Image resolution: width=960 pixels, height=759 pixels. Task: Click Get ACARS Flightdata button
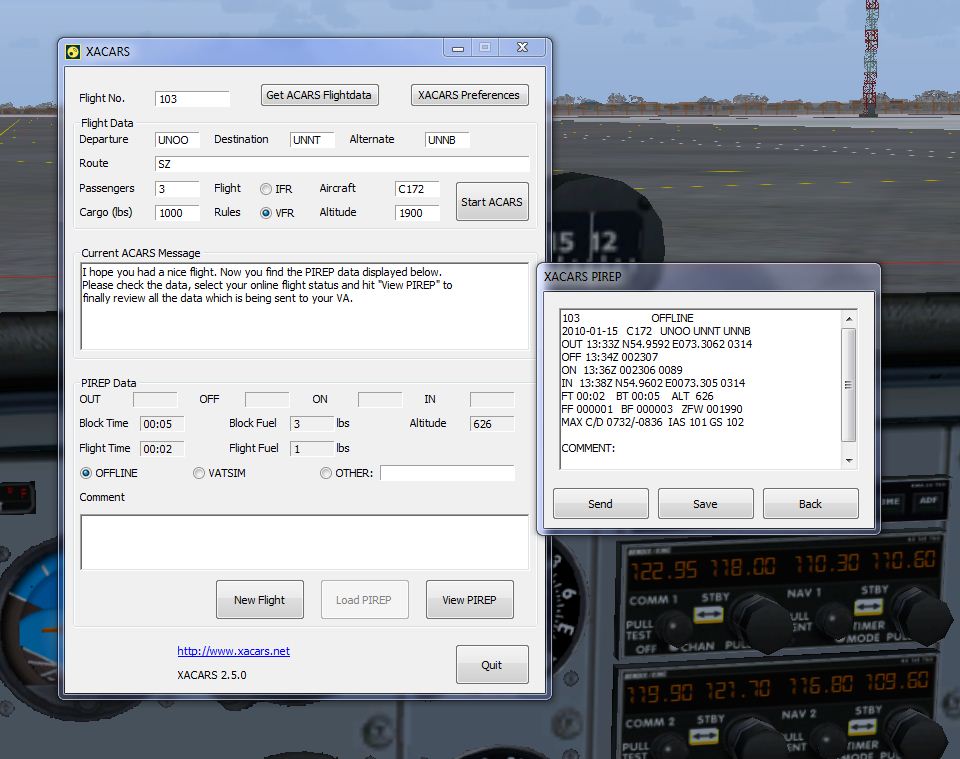(x=320, y=95)
